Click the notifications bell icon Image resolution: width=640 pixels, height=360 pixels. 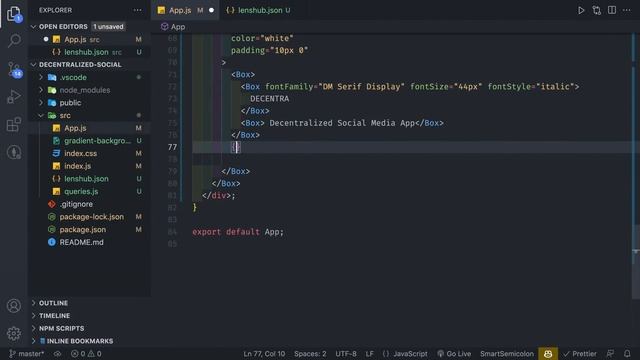[x=627, y=353]
